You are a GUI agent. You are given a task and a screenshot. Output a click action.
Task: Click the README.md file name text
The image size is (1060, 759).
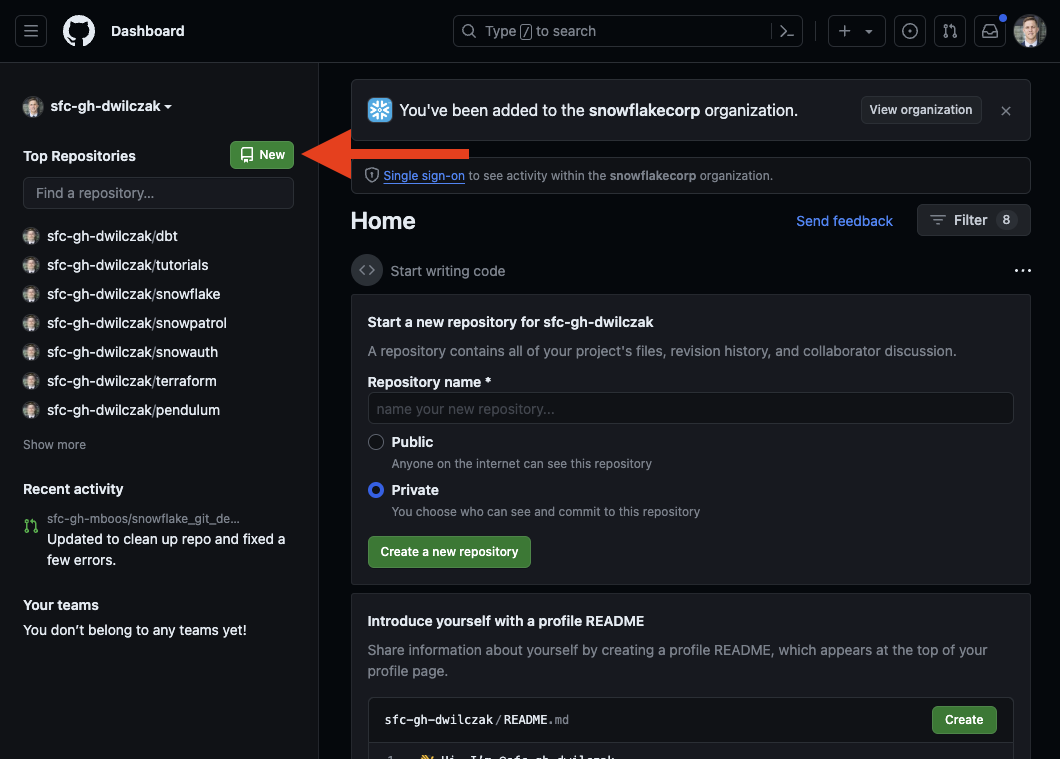click(x=536, y=720)
